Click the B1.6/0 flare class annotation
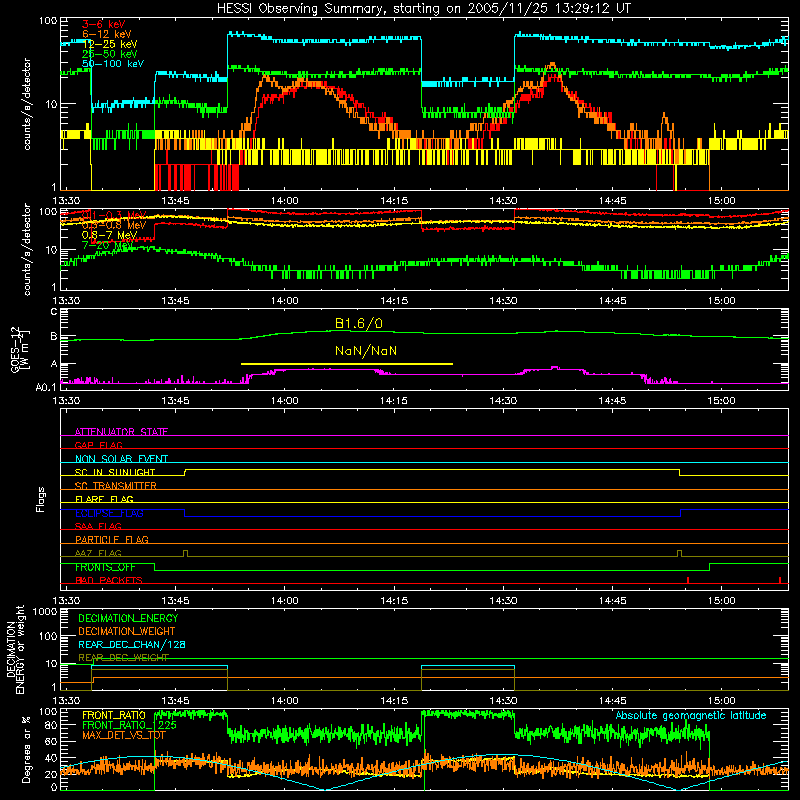This screenshot has height=800, width=800. [359, 323]
